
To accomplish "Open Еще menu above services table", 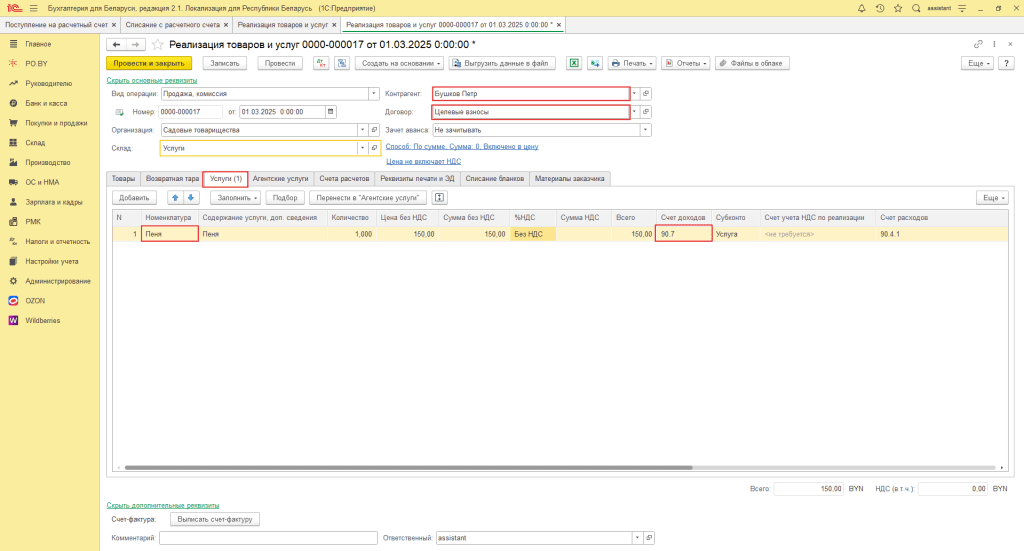I will (x=992, y=198).
